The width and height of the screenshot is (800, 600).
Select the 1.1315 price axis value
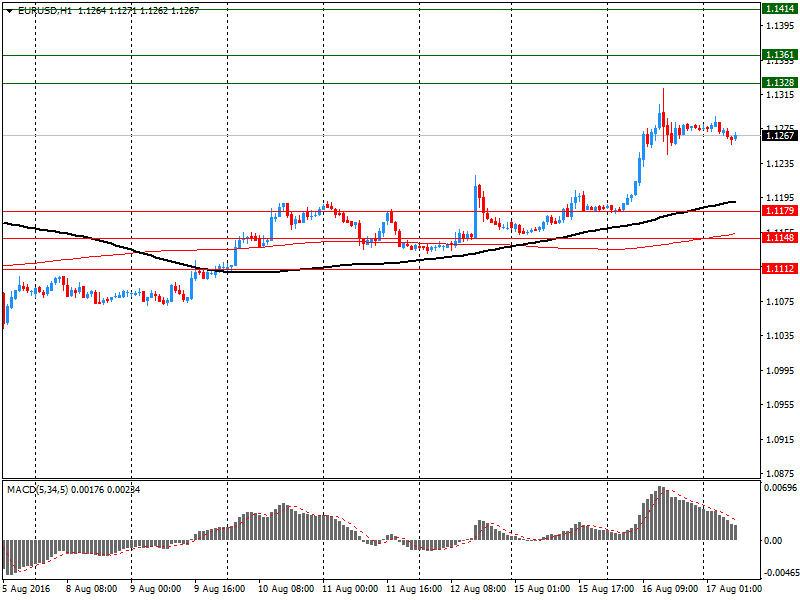point(780,95)
